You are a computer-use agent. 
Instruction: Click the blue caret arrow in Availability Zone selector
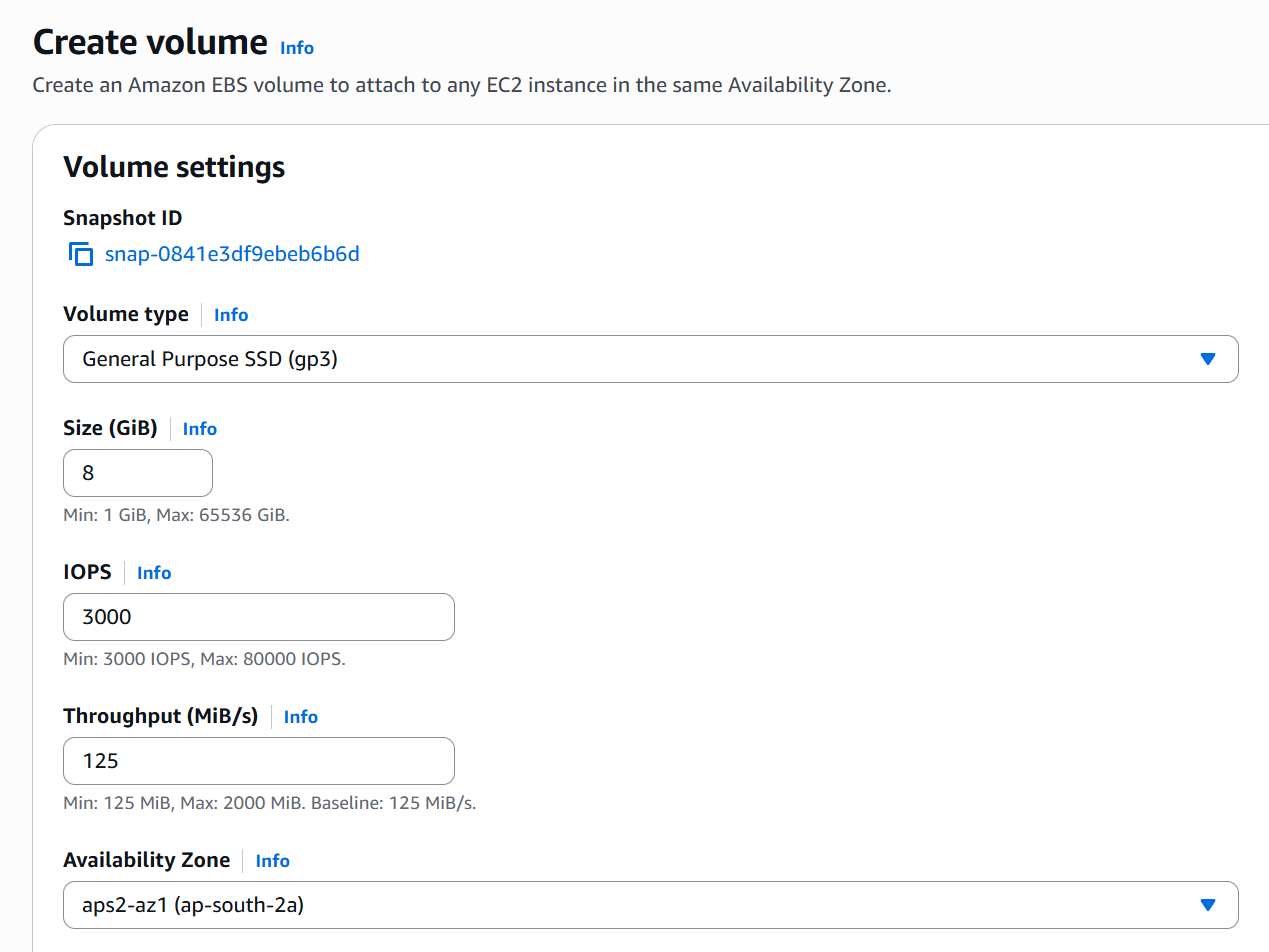click(x=1207, y=905)
